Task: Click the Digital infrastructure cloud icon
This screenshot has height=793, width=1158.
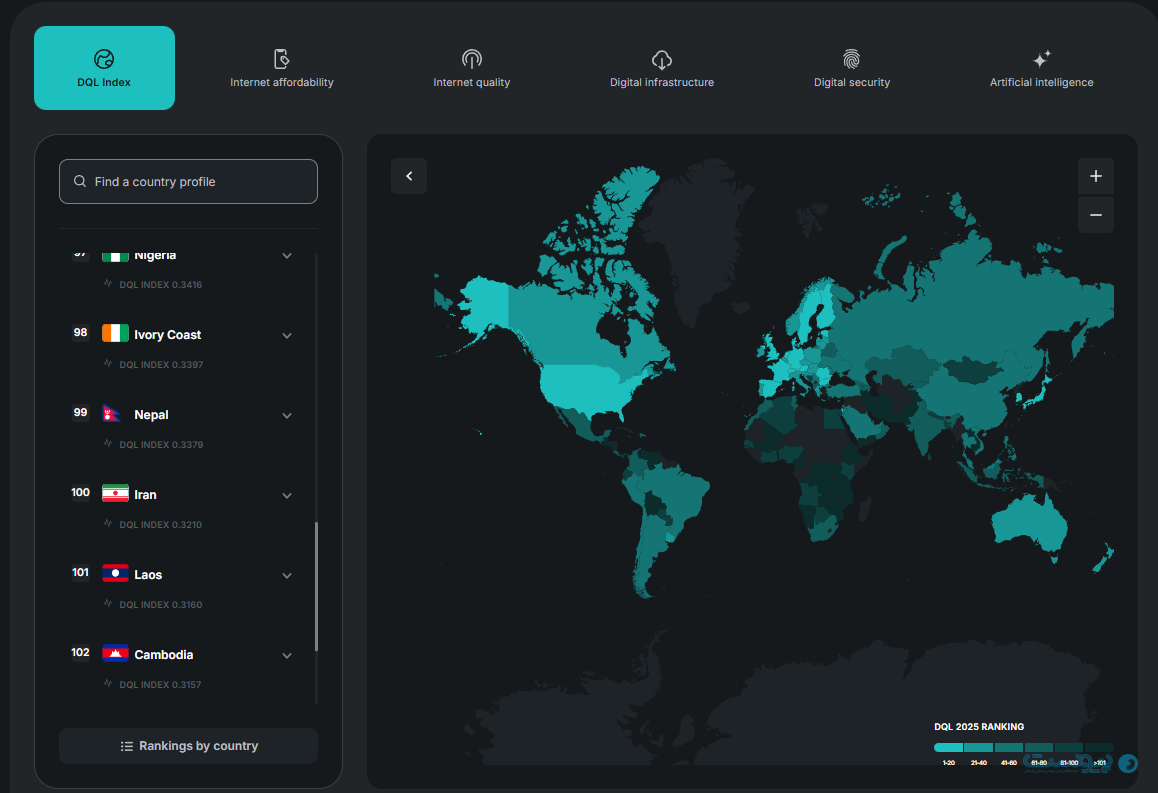Action: (661, 59)
